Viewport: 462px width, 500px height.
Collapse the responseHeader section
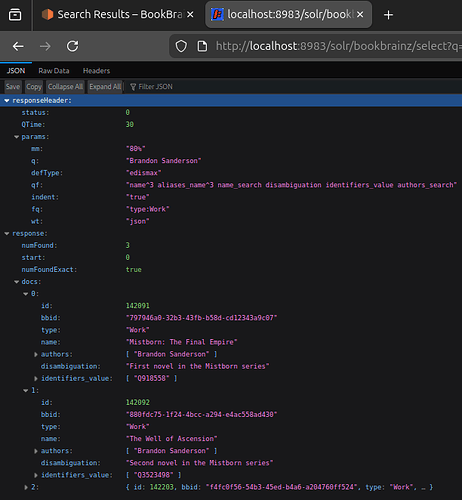7,101
